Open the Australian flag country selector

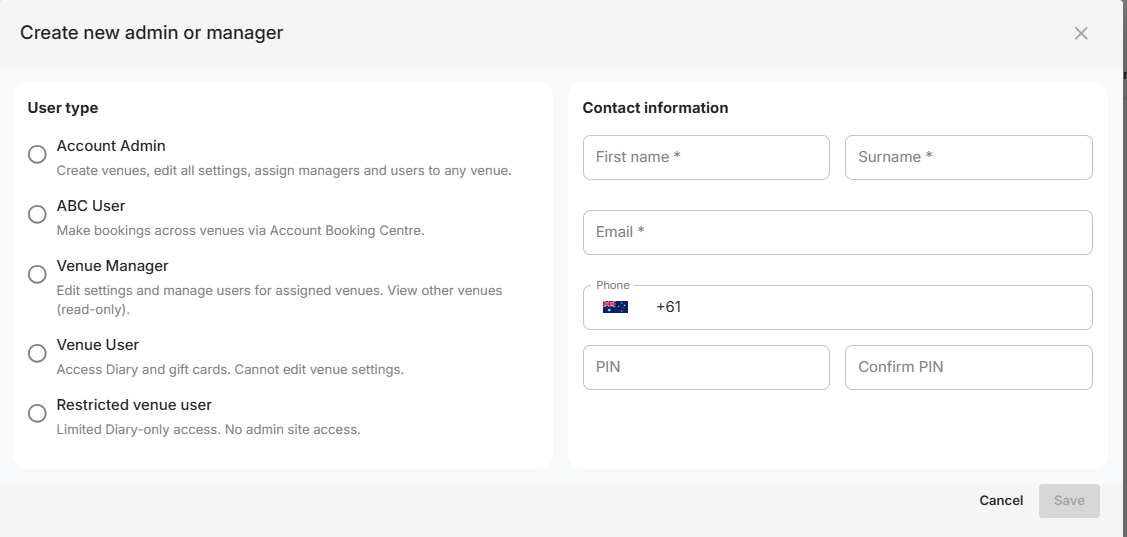click(615, 307)
